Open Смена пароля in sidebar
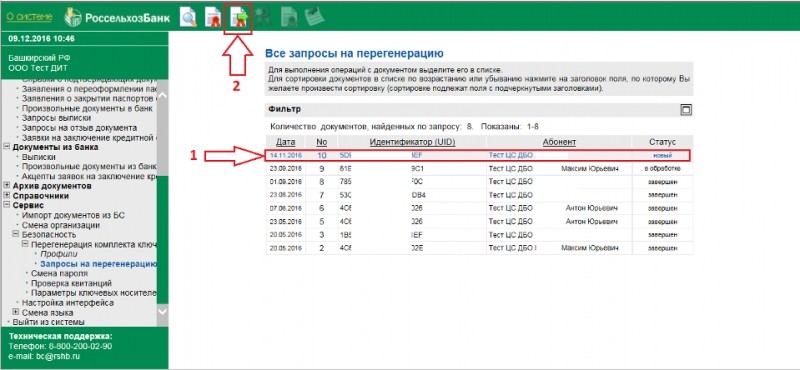 (x=59, y=274)
